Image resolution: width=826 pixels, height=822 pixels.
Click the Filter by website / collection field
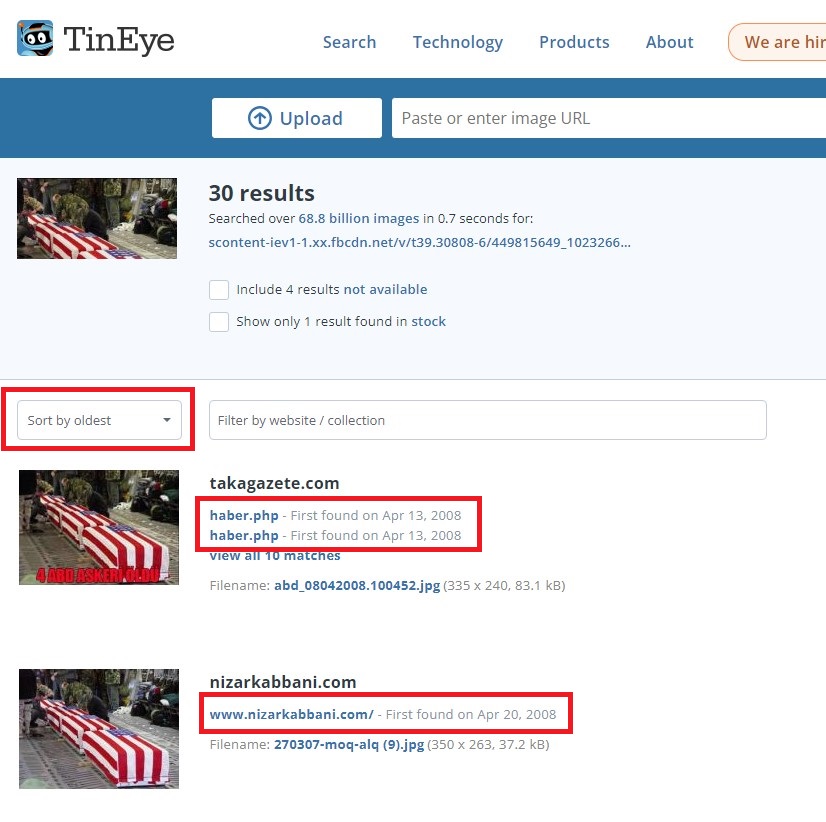[x=488, y=420]
